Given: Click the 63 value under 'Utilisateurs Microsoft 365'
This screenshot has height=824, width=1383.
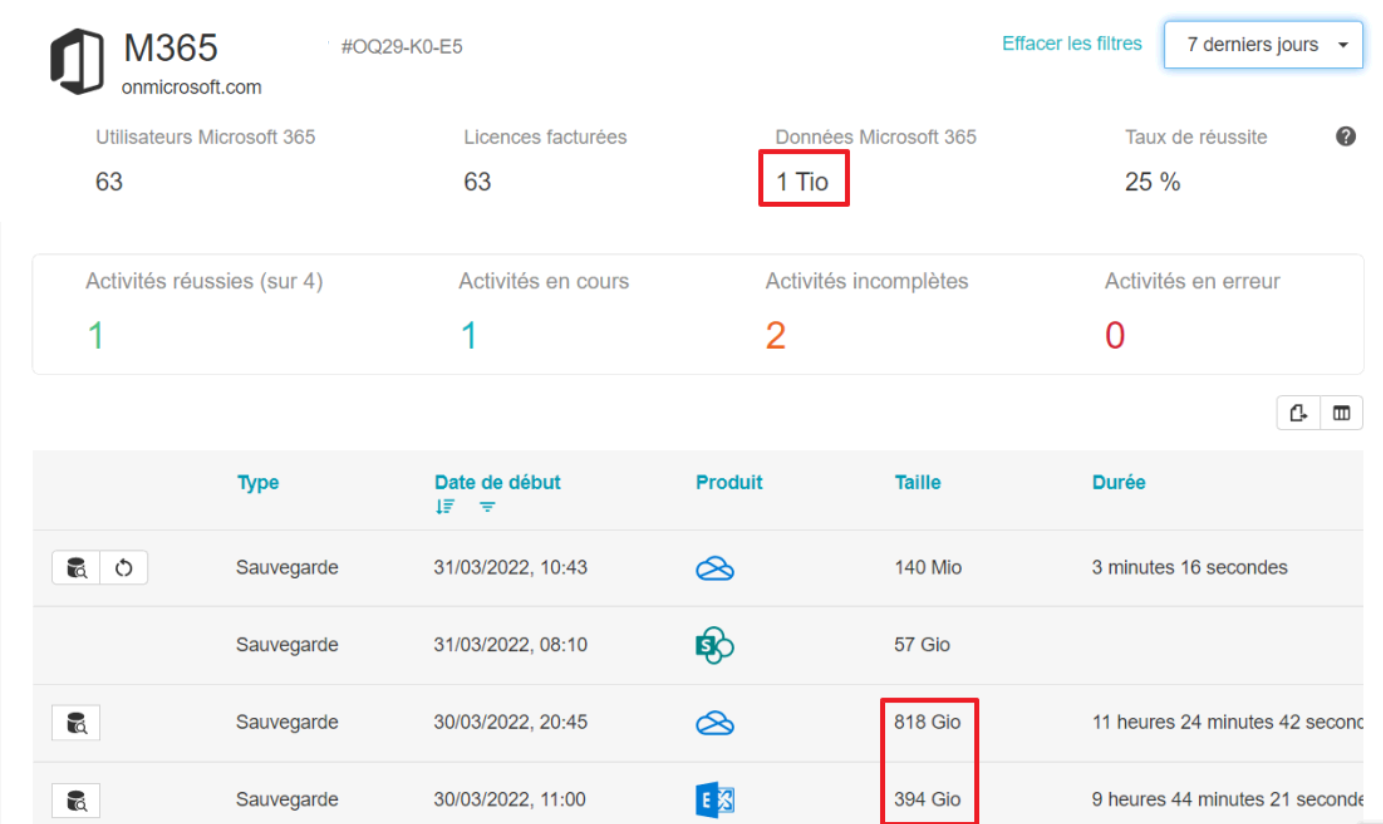Looking at the screenshot, I should pos(109,182).
